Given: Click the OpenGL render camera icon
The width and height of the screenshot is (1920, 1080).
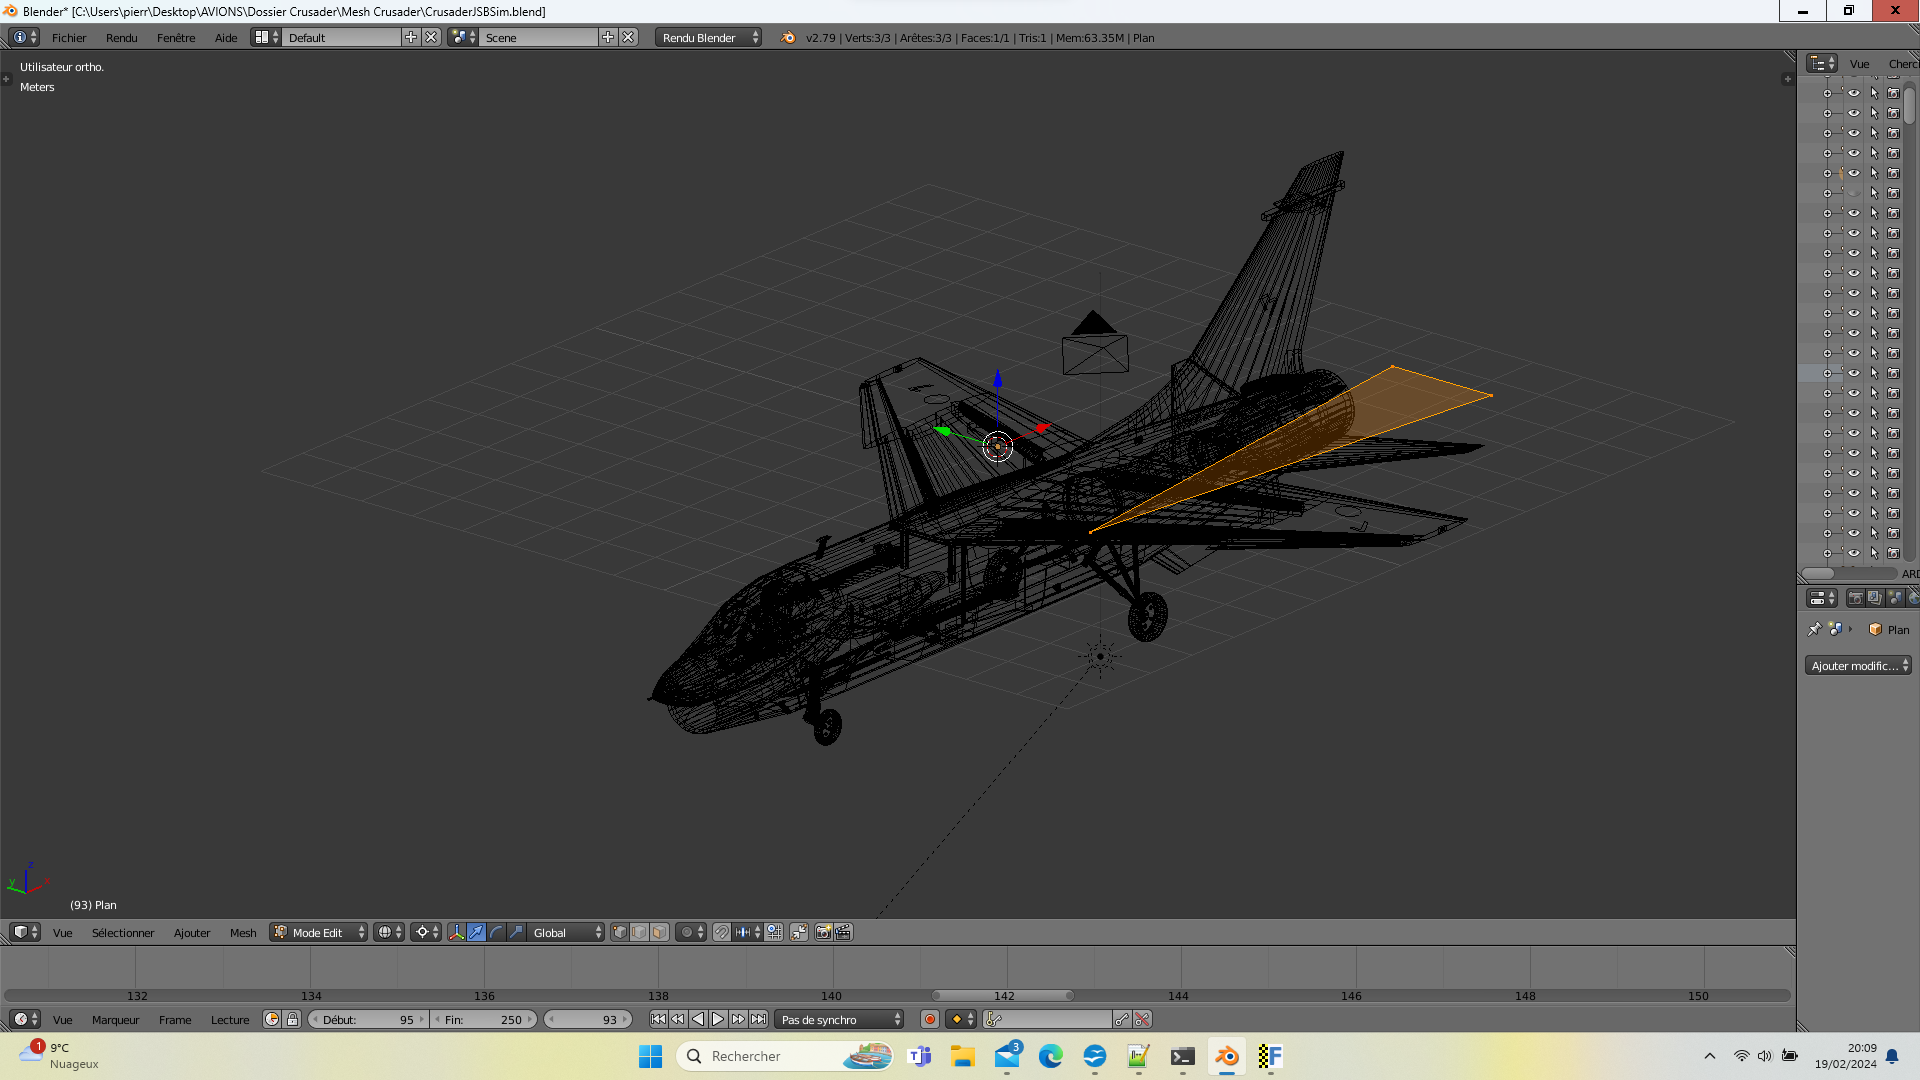Looking at the screenshot, I should click(823, 932).
